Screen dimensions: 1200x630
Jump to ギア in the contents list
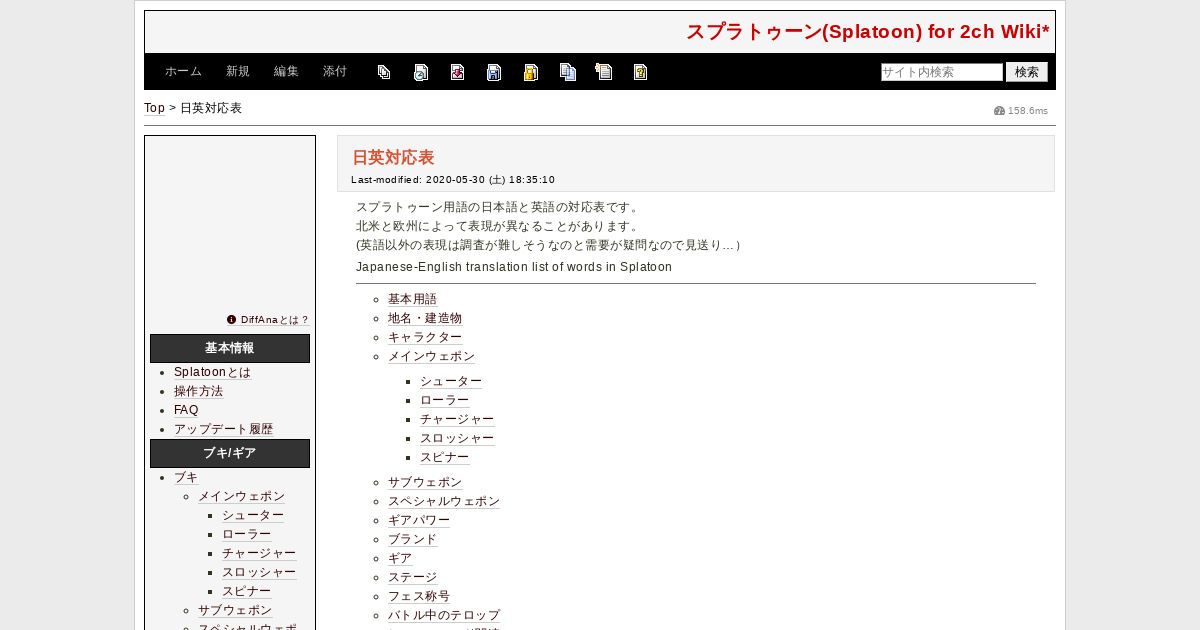400,559
